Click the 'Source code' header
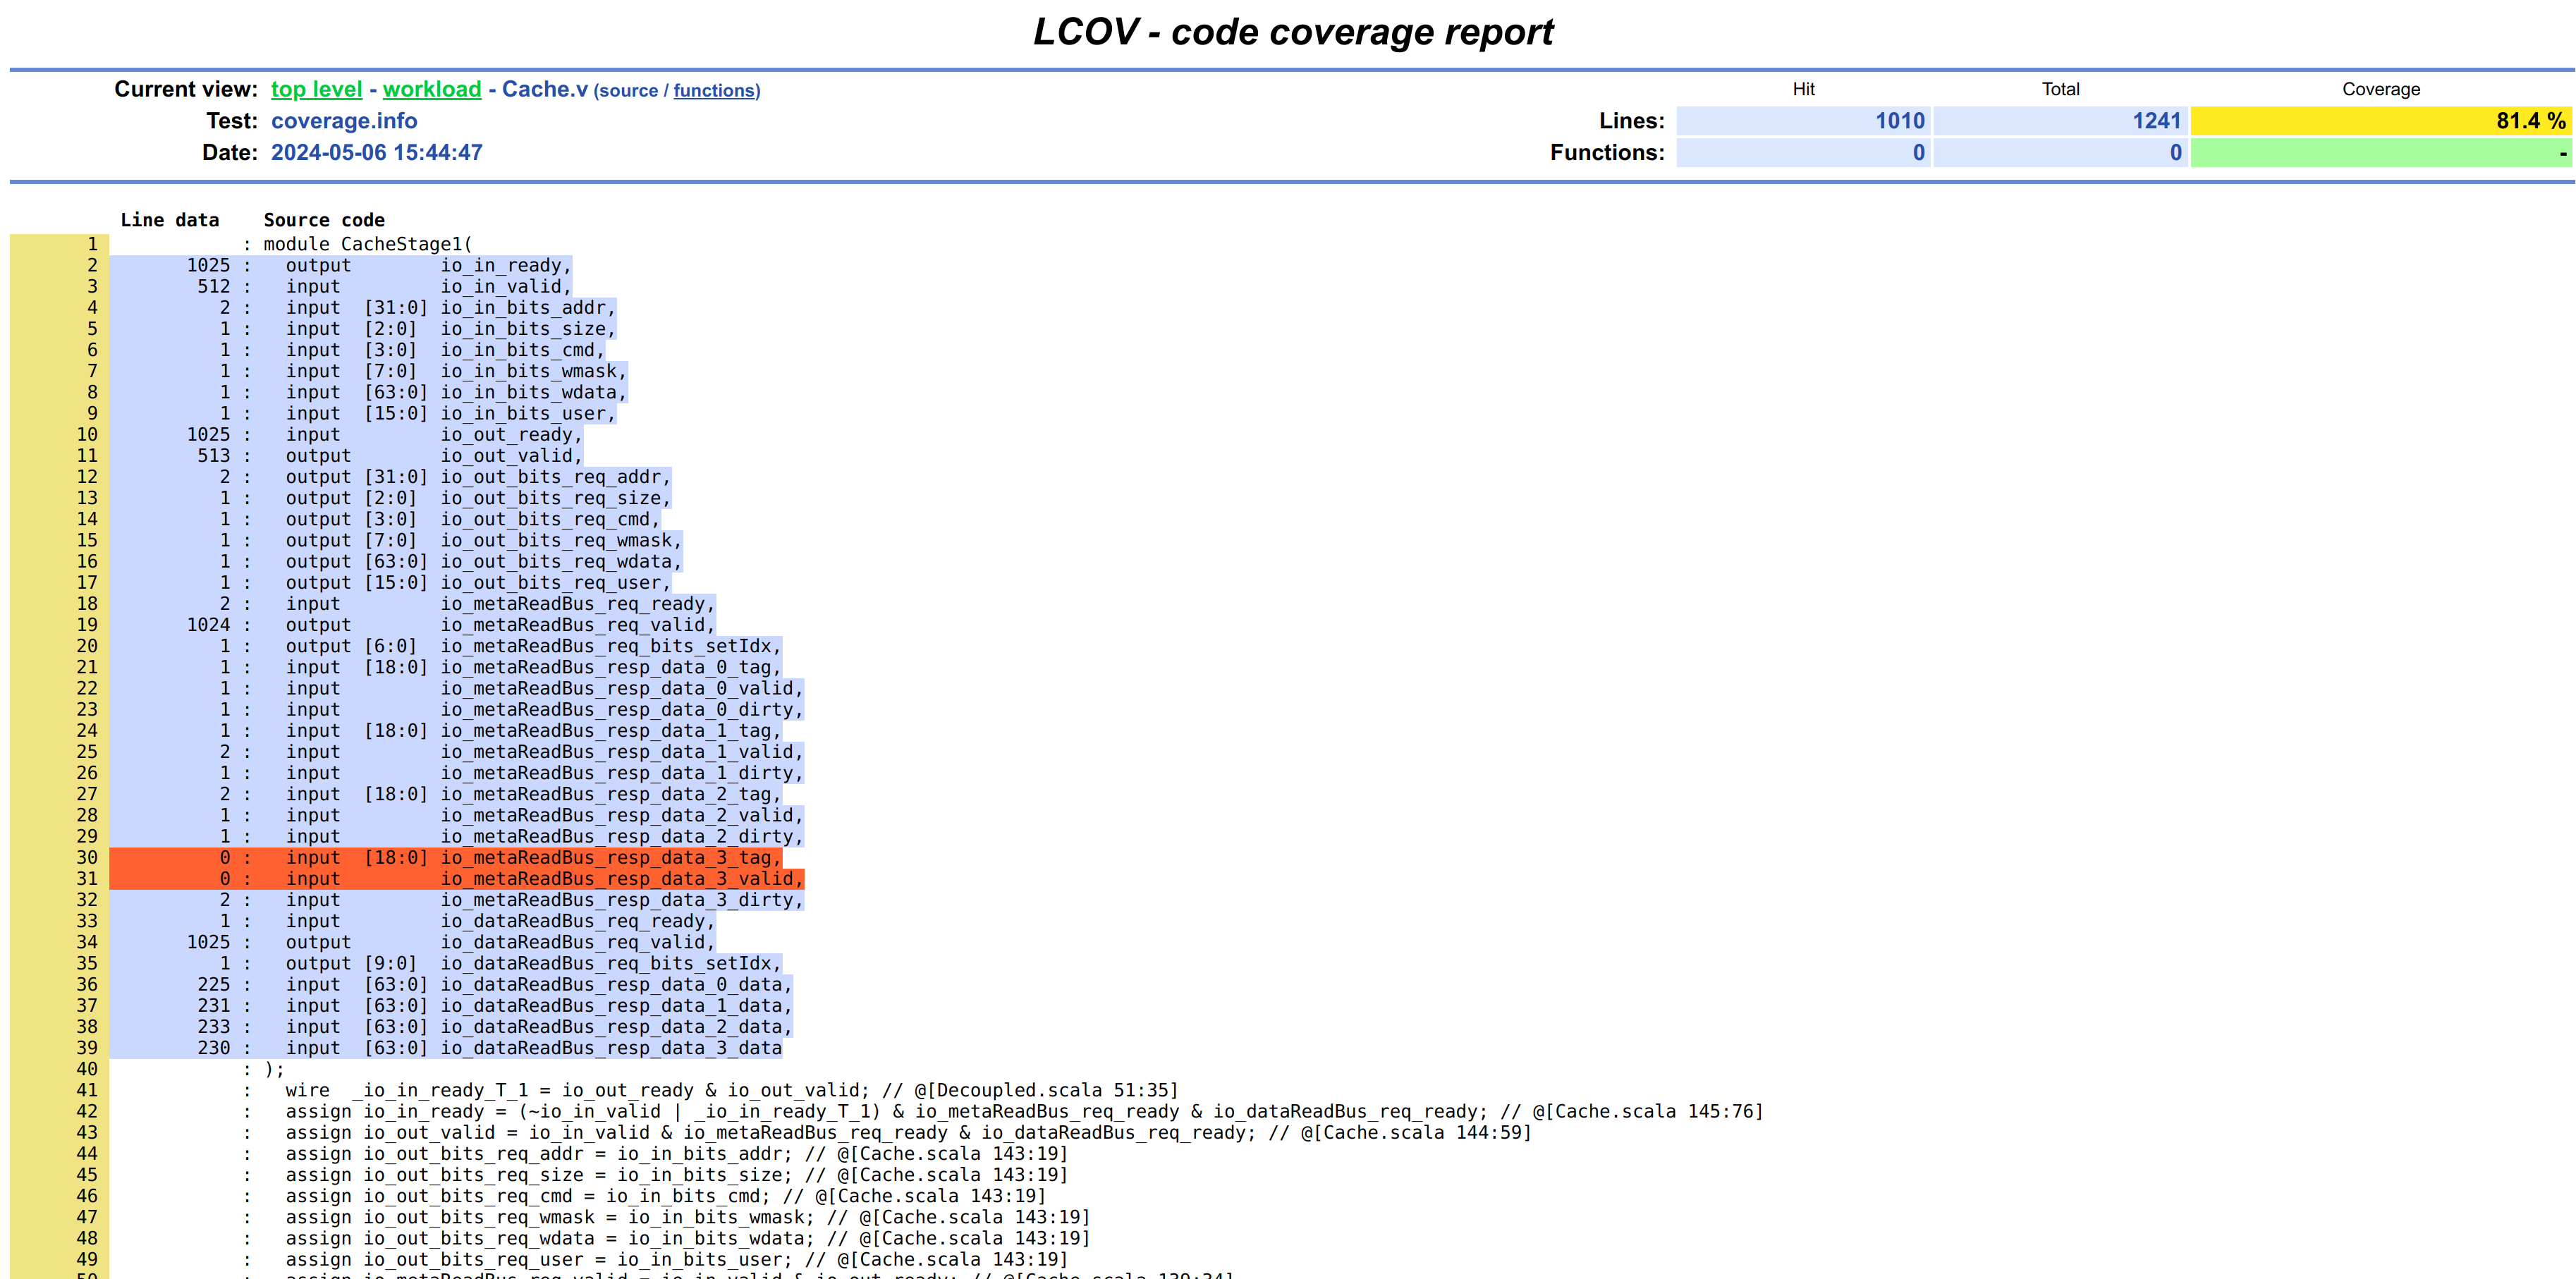Screen dimensions: 2576x1279 click(x=324, y=220)
